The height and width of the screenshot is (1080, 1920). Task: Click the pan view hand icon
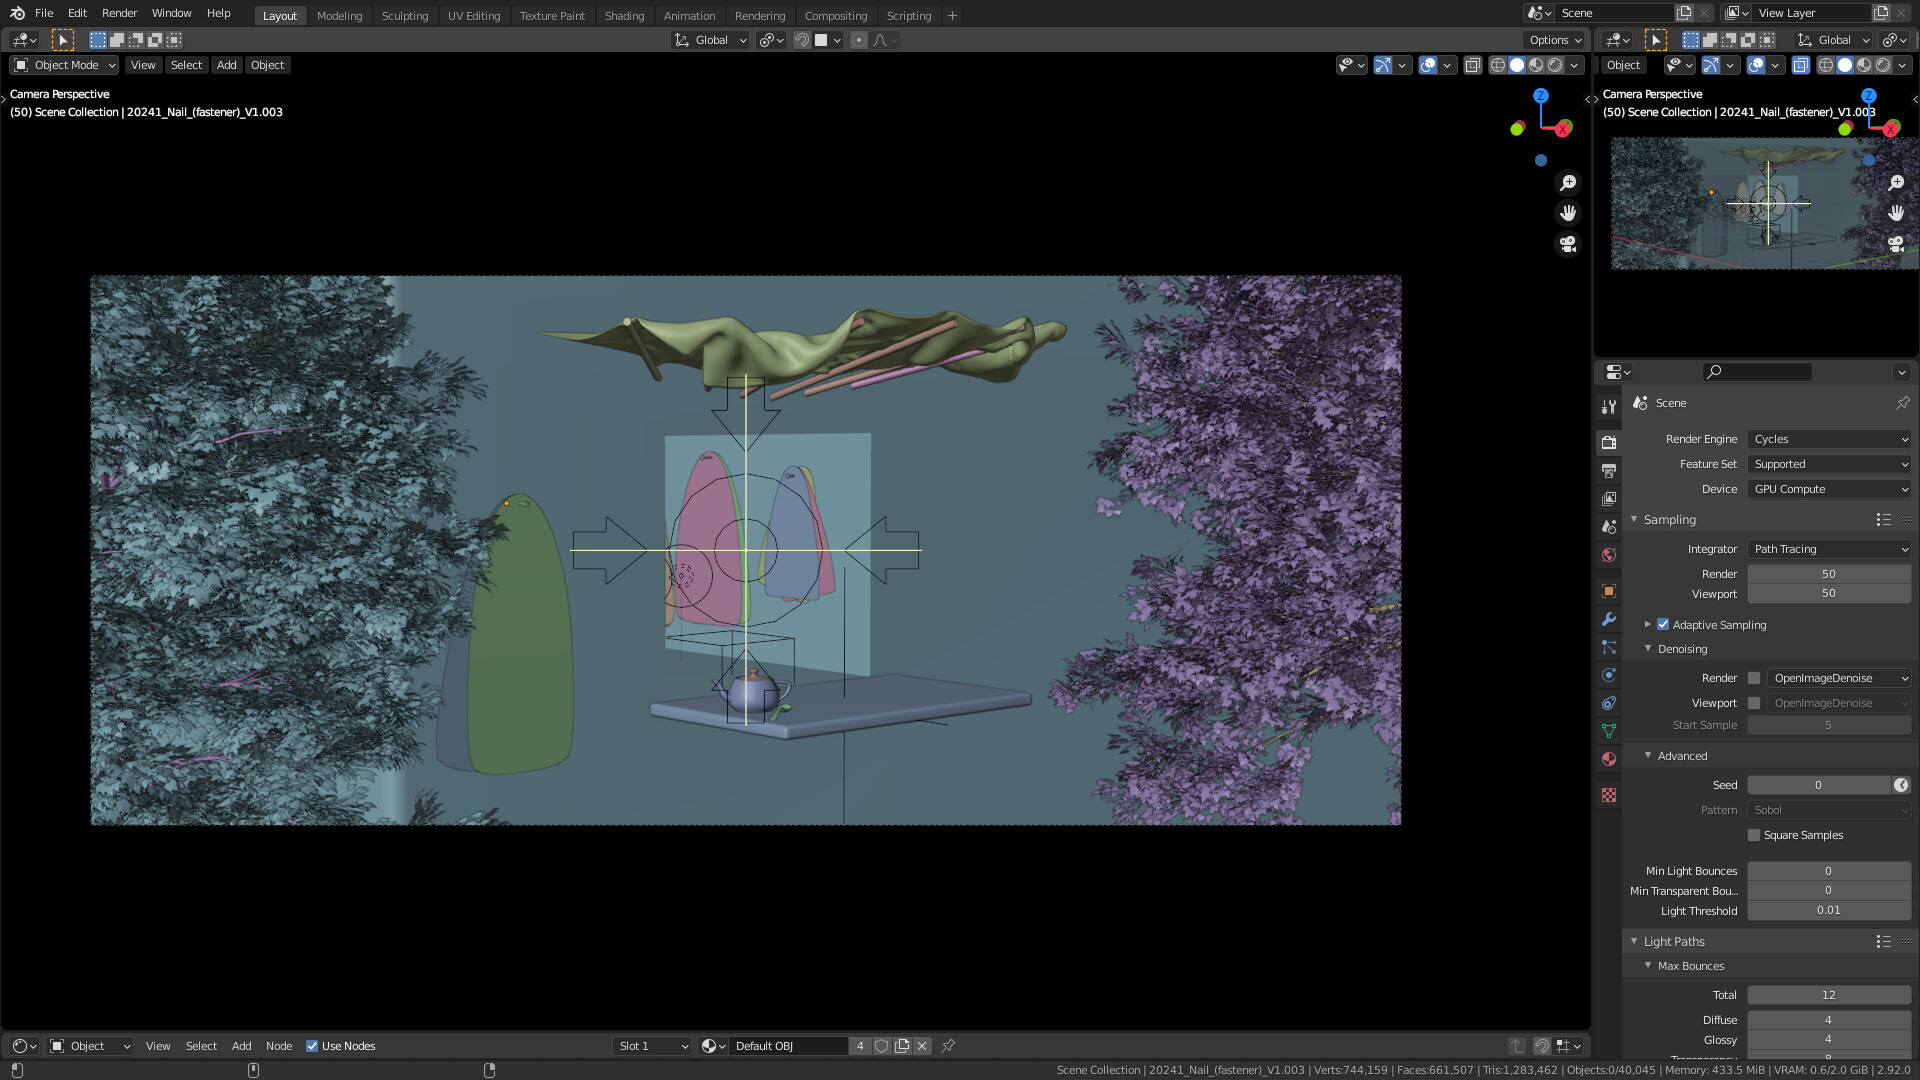click(1567, 213)
